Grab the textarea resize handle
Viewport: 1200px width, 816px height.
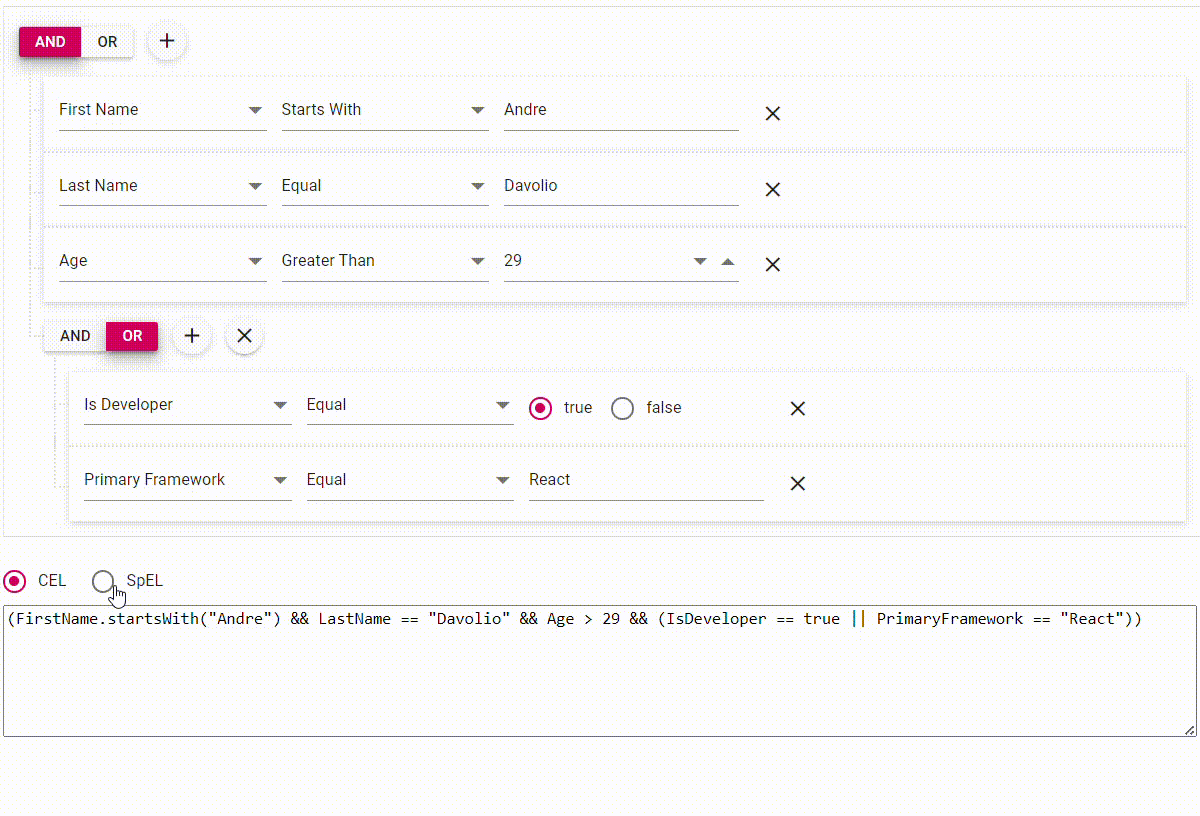(1190, 731)
